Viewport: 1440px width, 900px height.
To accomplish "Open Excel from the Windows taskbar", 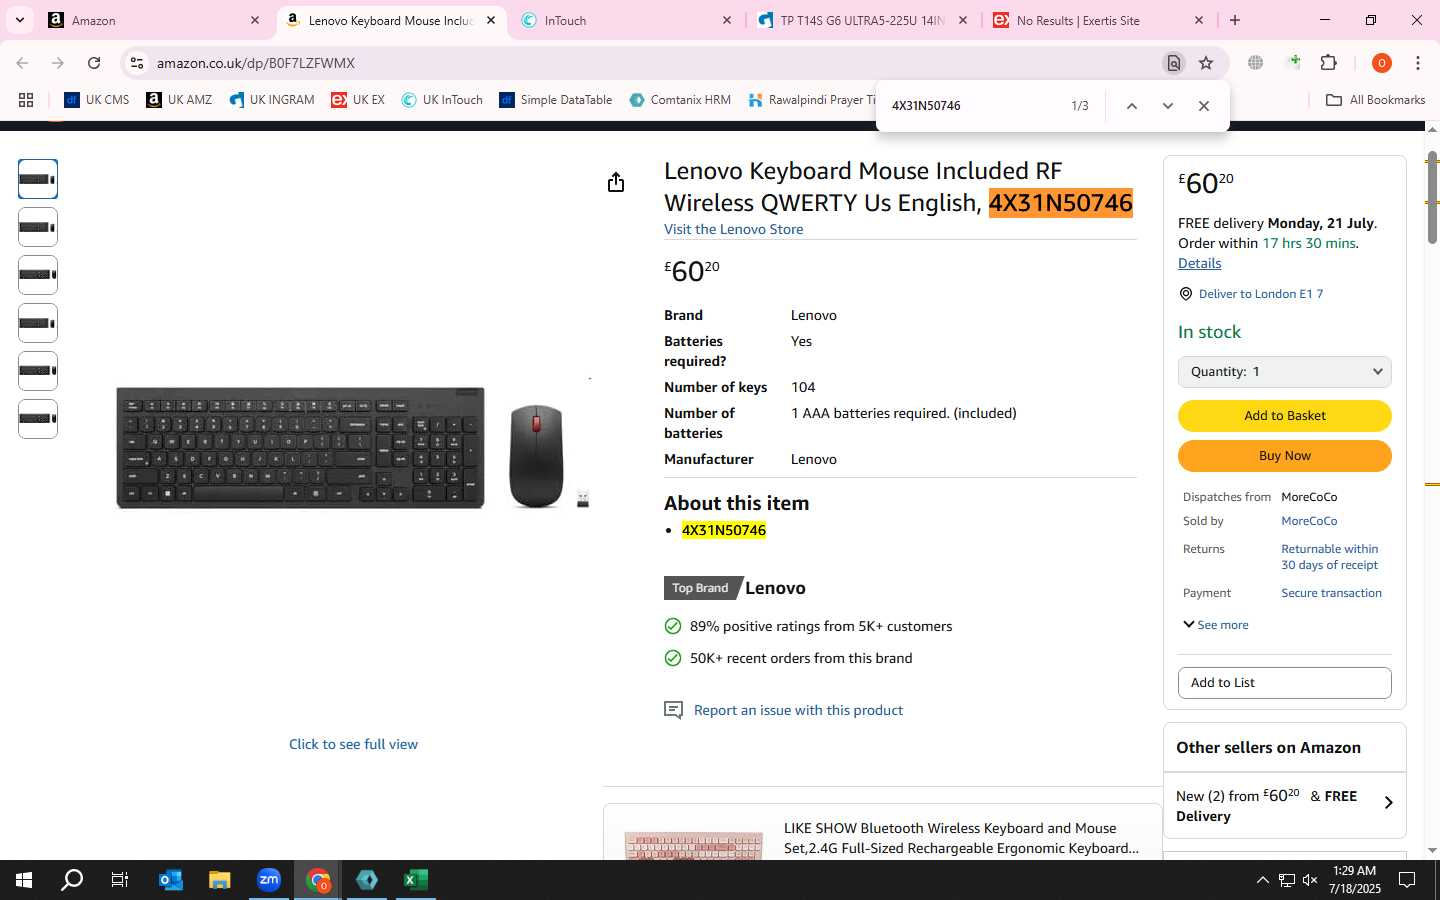I will click(x=416, y=880).
